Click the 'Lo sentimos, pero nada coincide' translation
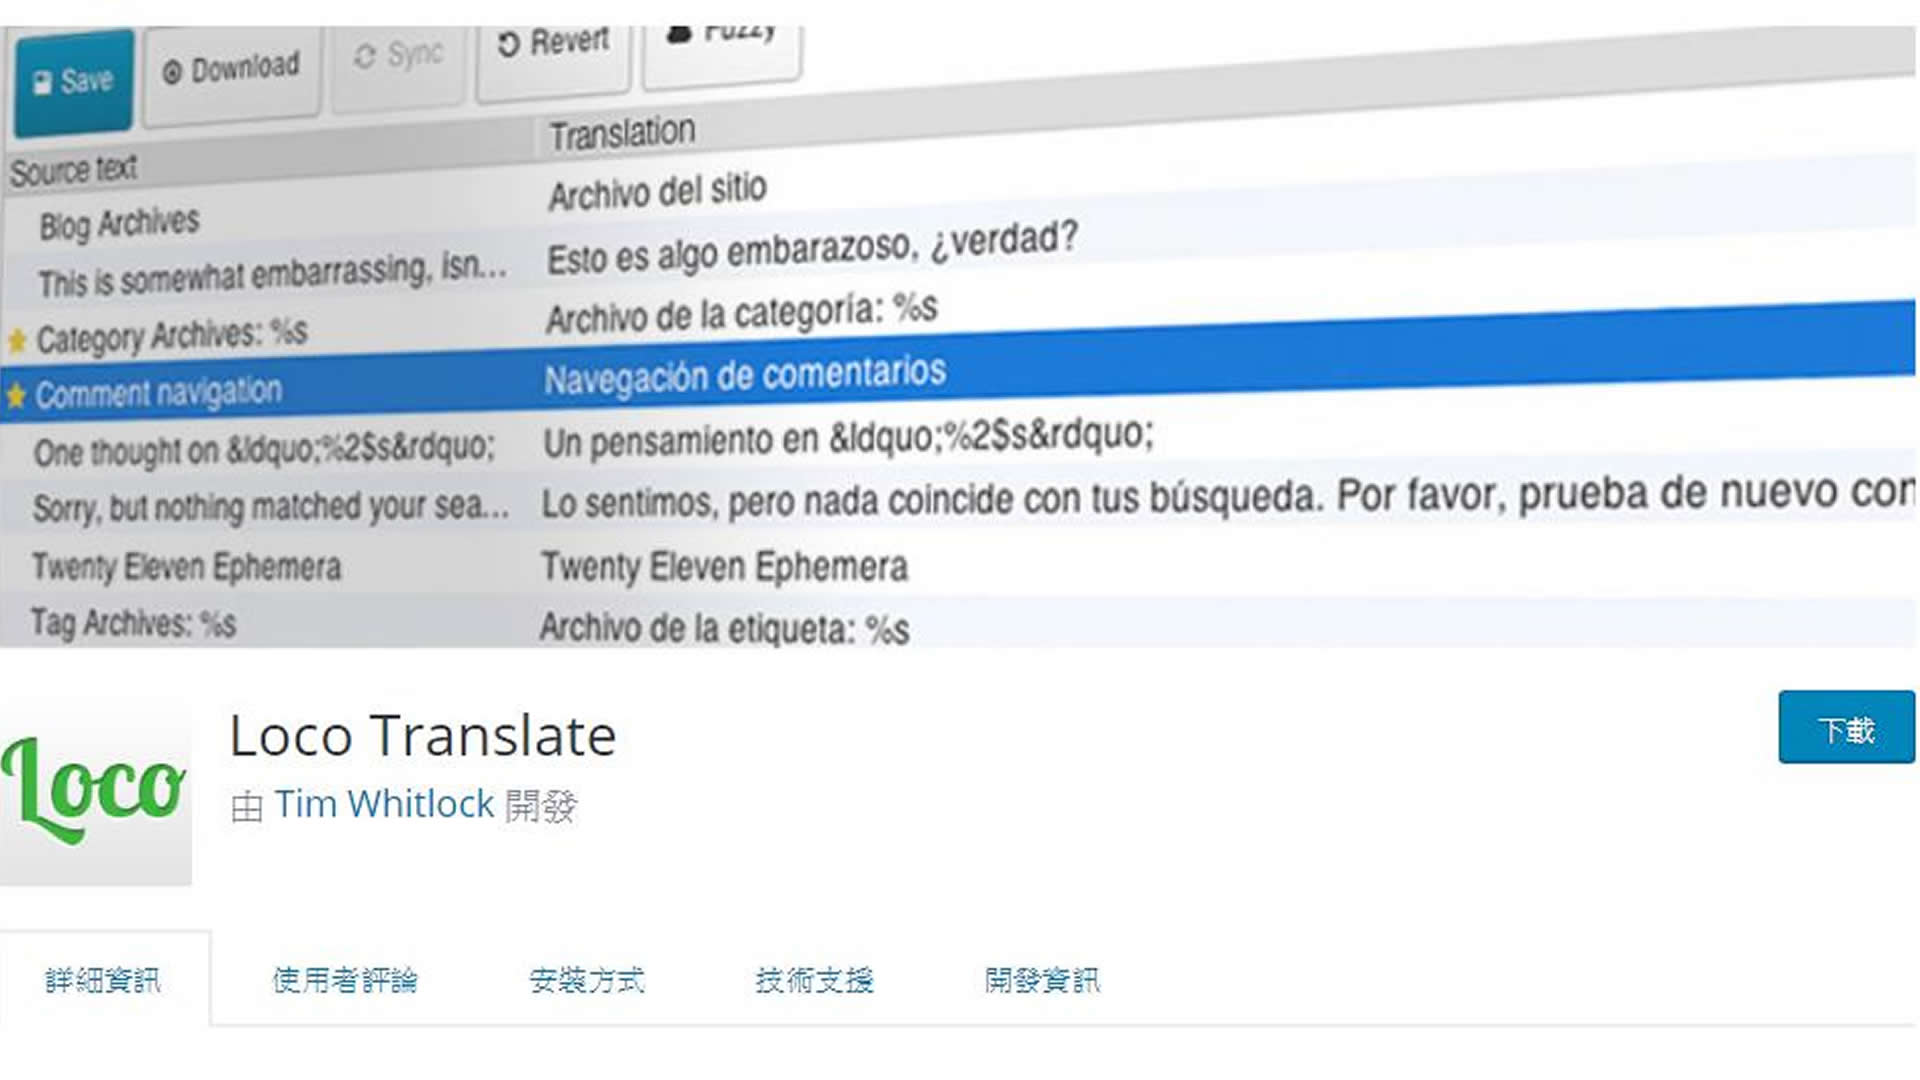This screenshot has height=1080, width=1920. tap(1228, 497)
